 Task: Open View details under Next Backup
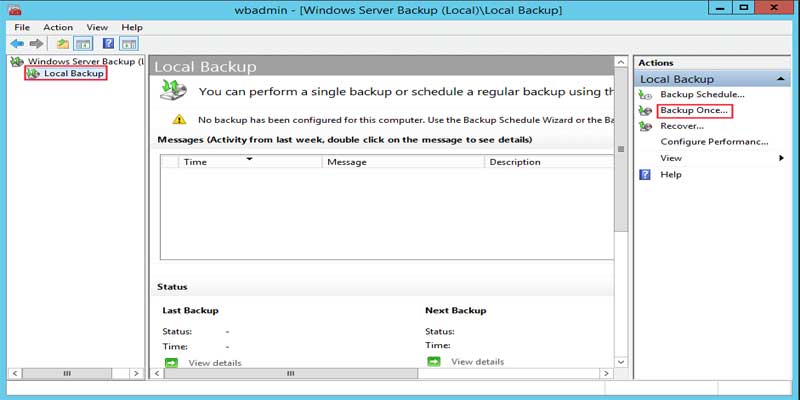point(477,361)
